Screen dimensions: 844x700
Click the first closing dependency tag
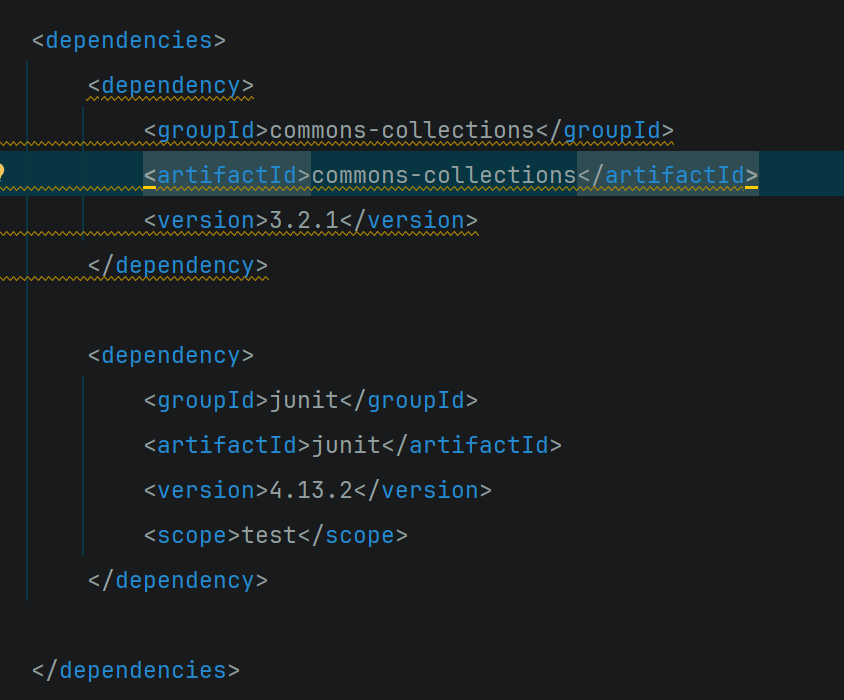click(x=178, y=266)
